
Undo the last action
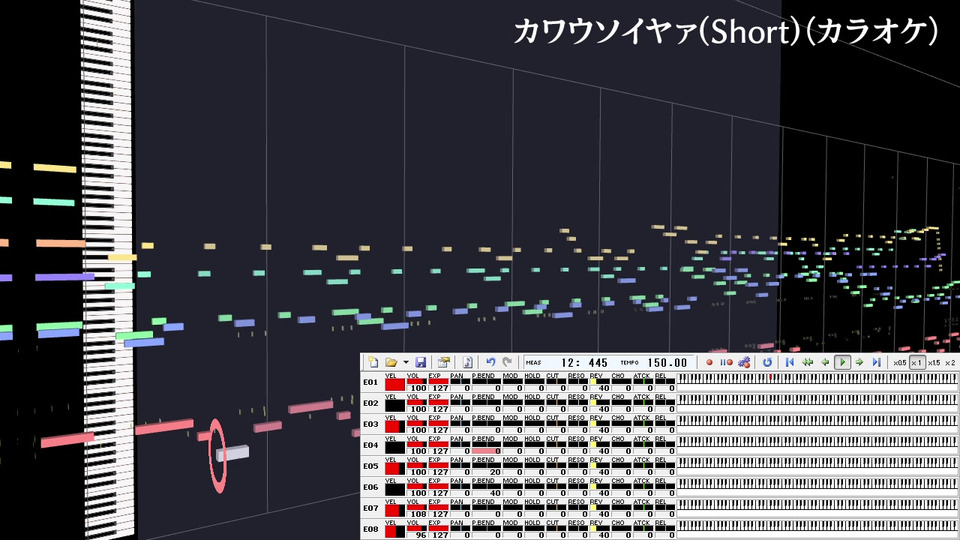click(x=490, y=362)
